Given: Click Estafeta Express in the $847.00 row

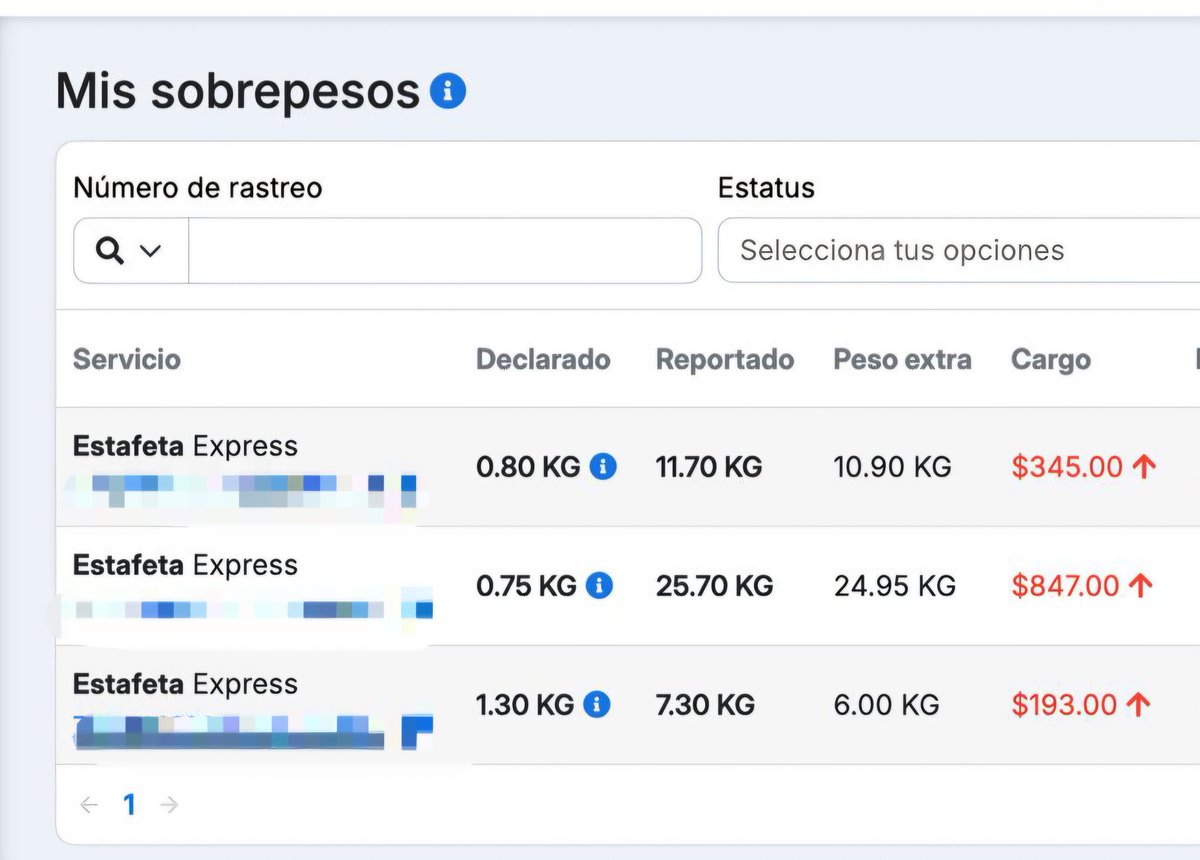Looking at the screenshot, I should pyautogui.click(x=185, y=565).
